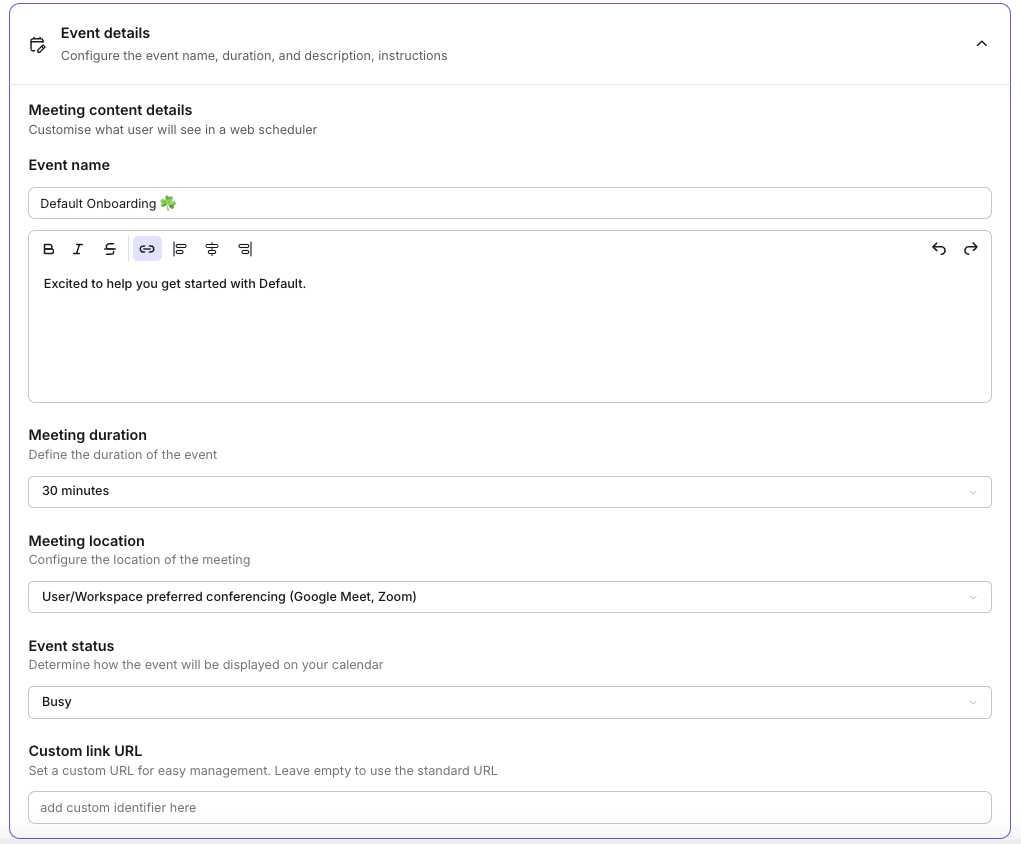Click the Meeting location label
Viewport: 1021px width, 844px height.
[87, 541]
